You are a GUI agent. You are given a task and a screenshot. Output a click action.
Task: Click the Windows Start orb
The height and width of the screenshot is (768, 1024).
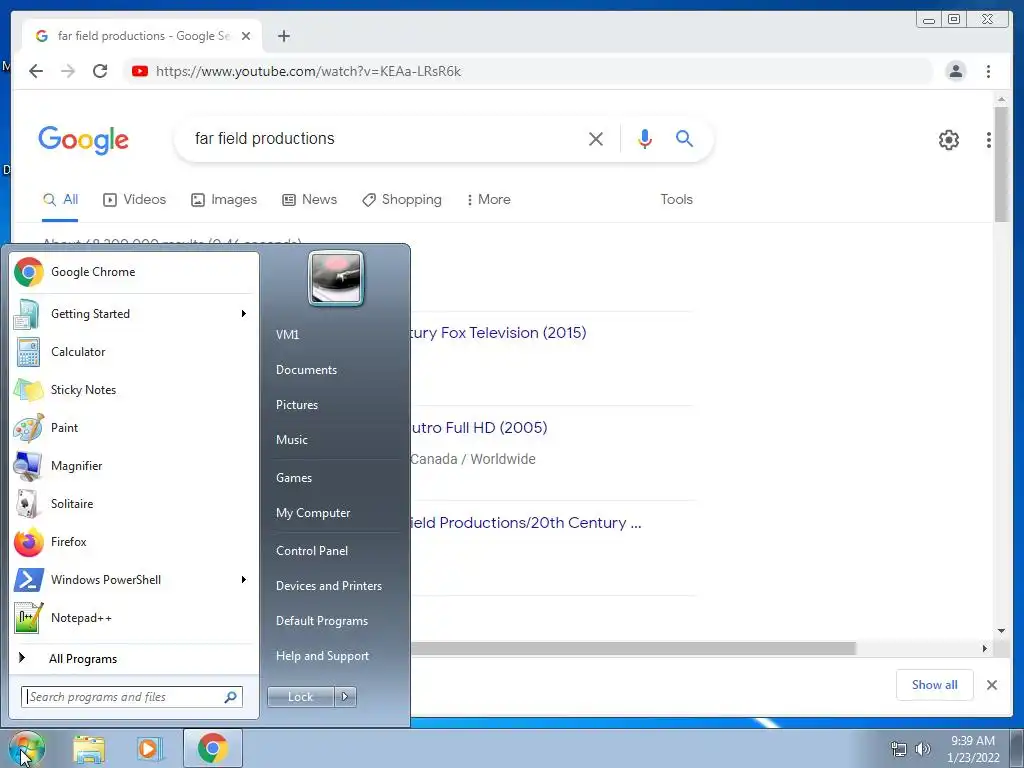click(26, 748)
